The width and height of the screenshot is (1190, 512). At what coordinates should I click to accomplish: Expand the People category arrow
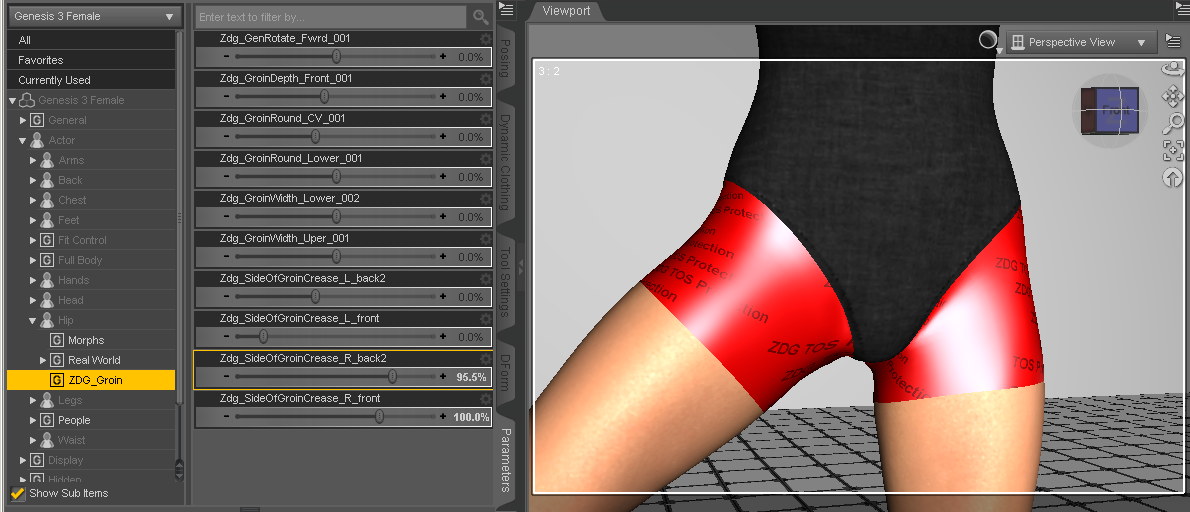33,420
